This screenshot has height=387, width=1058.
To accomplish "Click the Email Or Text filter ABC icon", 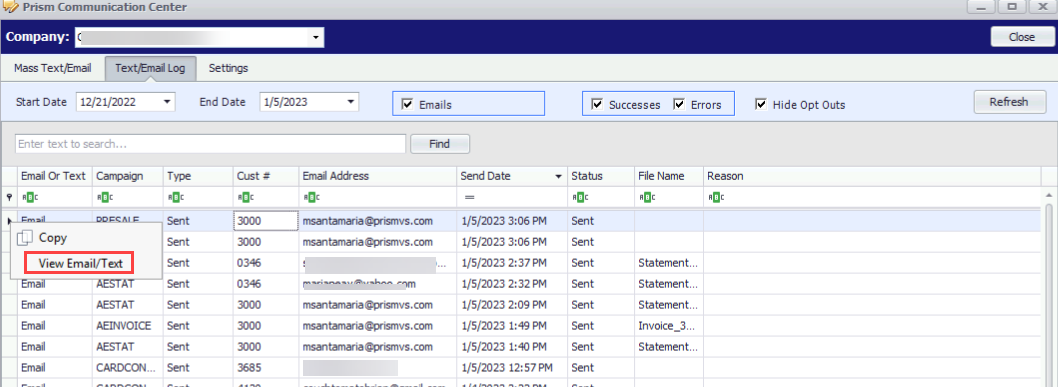I will click(30, 198).
